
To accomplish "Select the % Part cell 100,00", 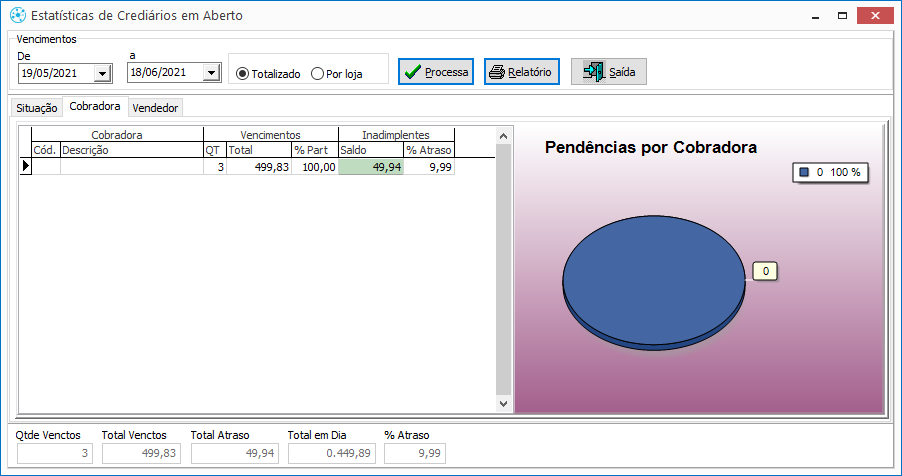I will pos(315,167).
